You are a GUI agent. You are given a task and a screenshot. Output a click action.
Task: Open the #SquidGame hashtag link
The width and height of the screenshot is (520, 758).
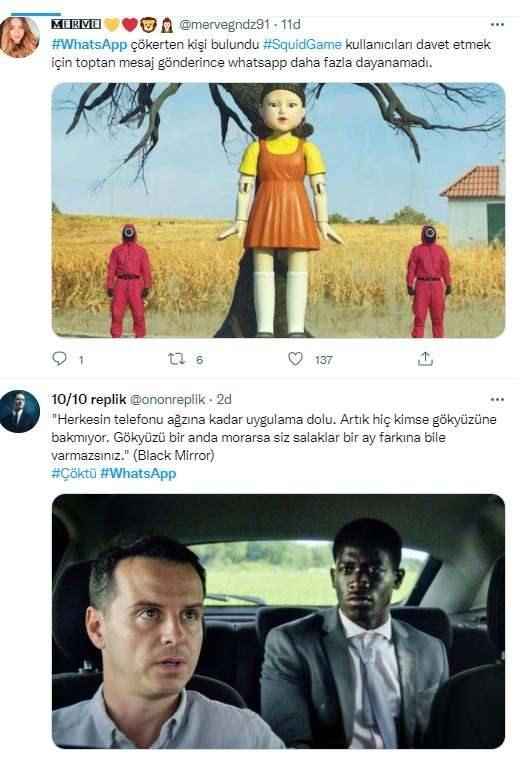click(303, 44)
